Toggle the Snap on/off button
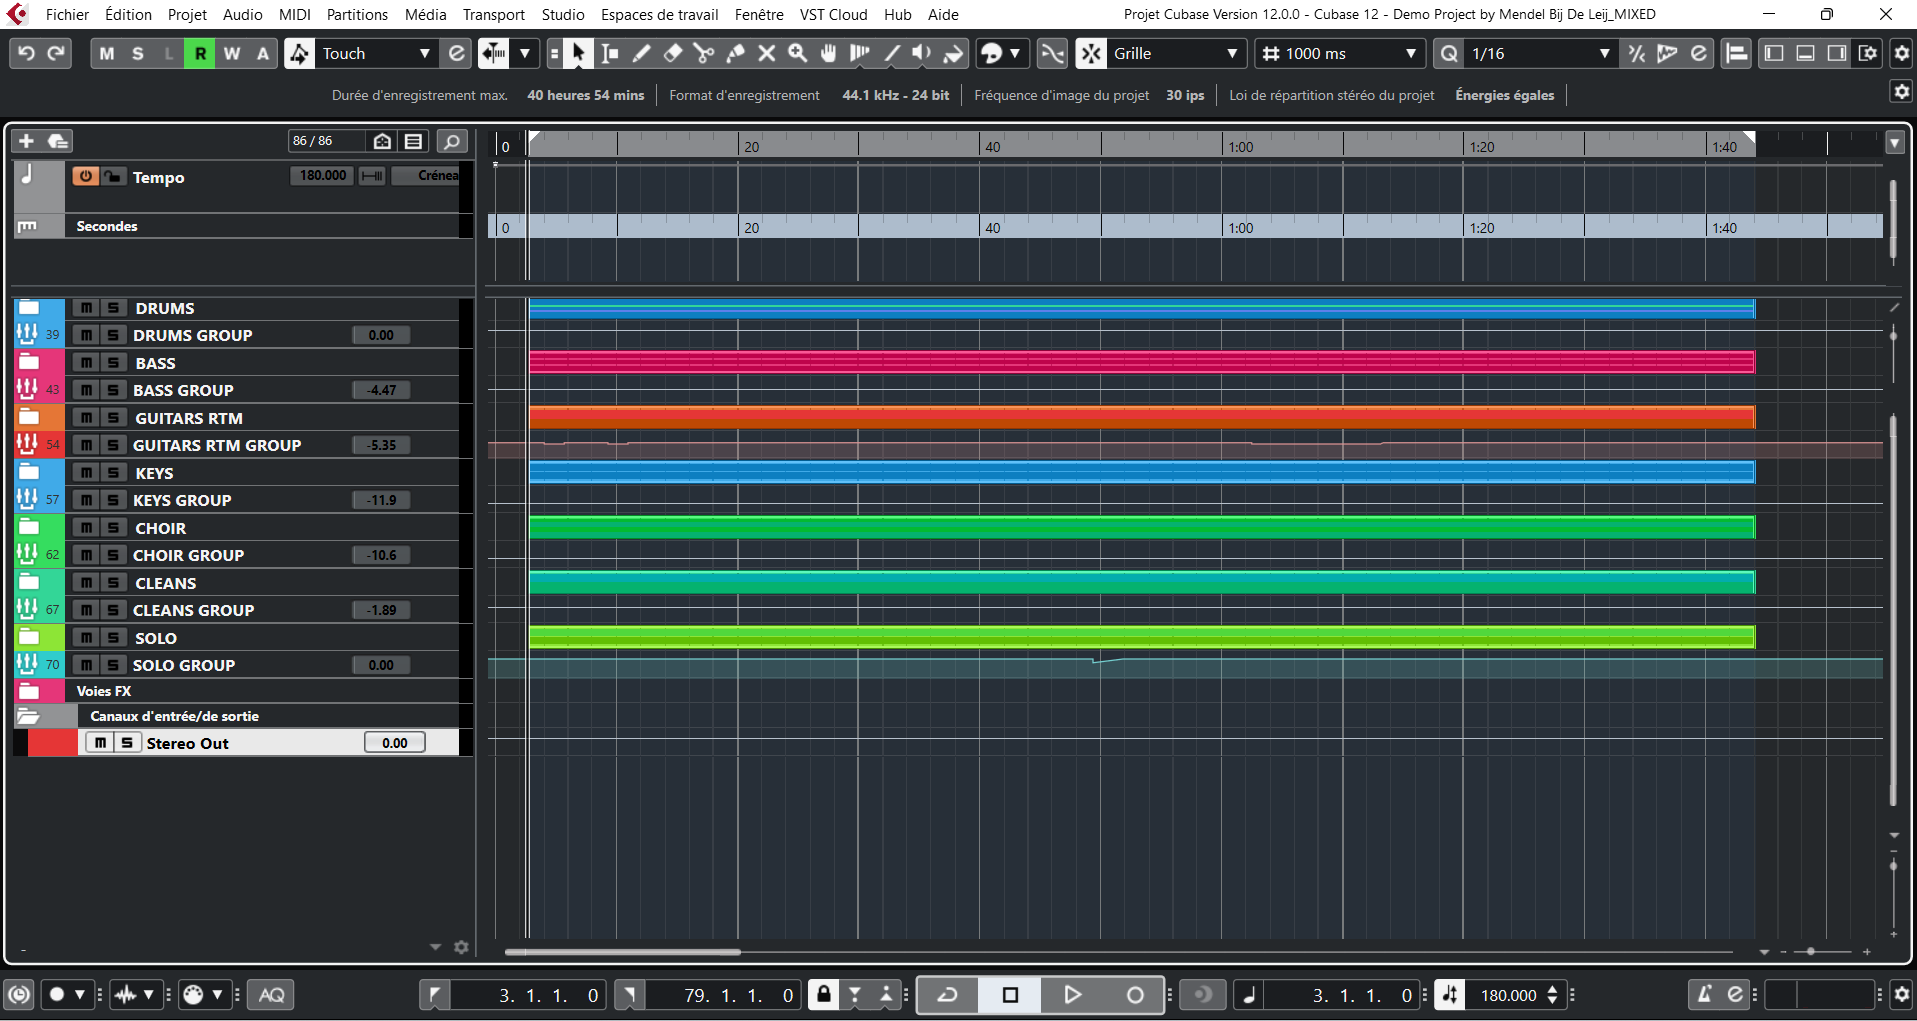The width and height of the screenshot is (1917, 1021). click(x=1091, y=54)
